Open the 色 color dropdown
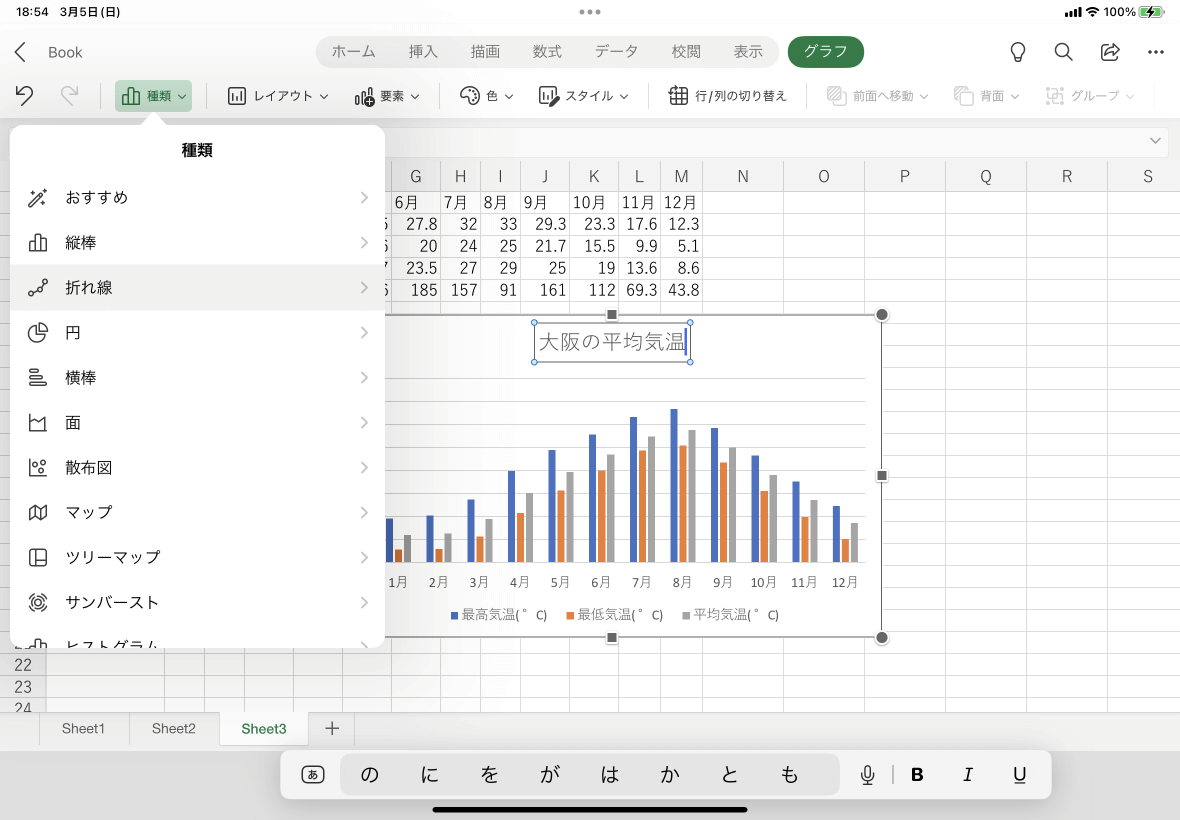1180x820 pixels. [486, 96]
